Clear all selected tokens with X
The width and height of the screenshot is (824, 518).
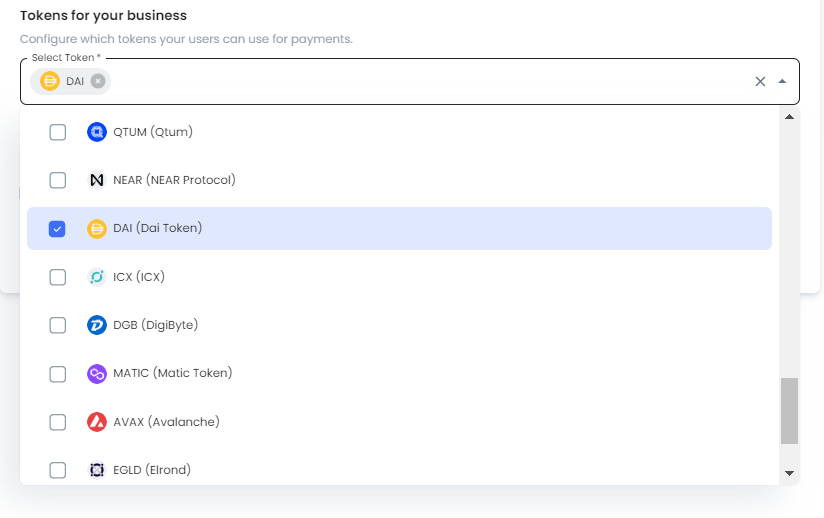[x=760, y=82]
